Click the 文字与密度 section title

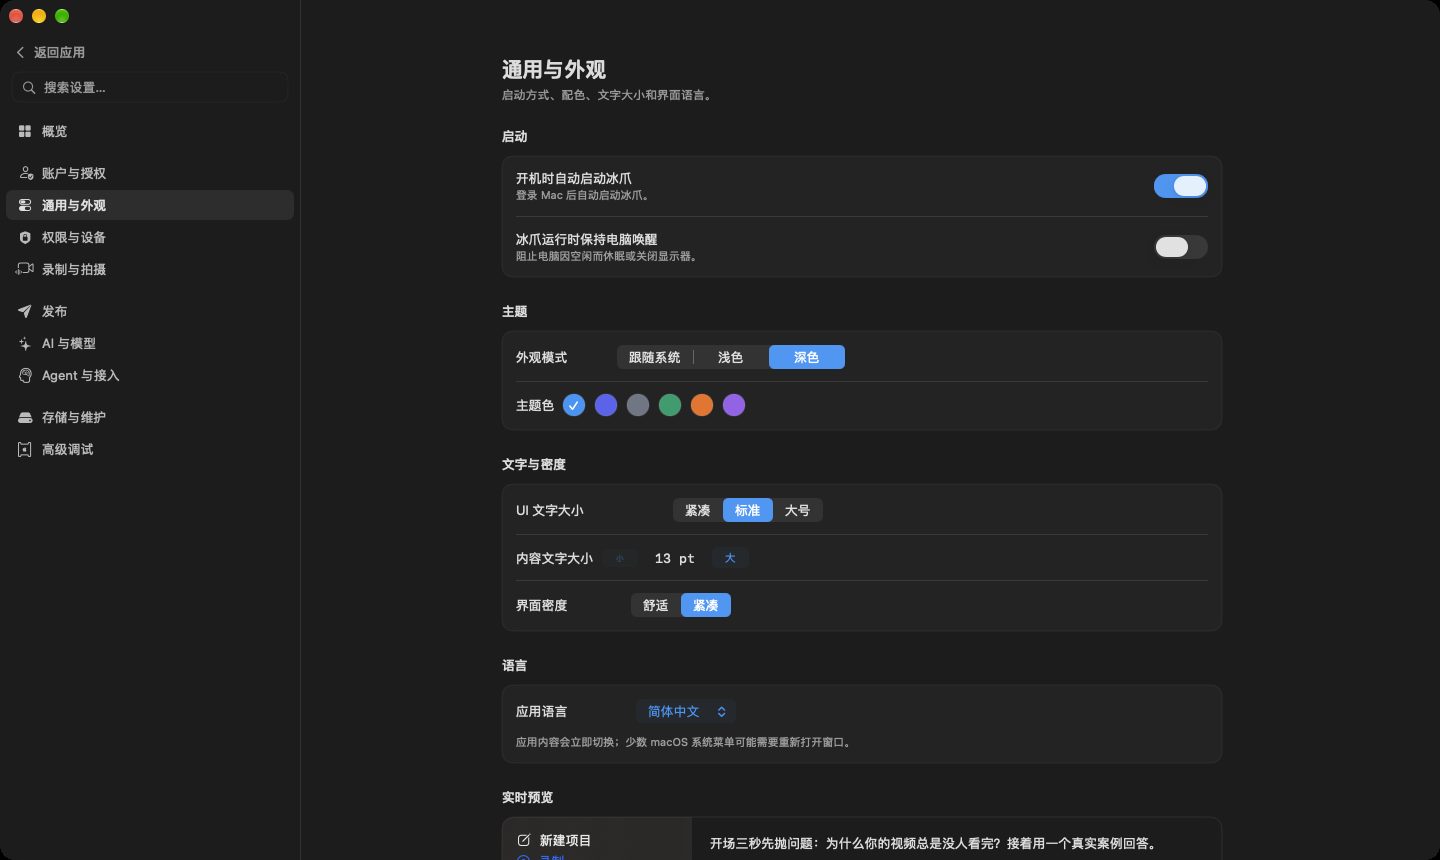point(534,464)
